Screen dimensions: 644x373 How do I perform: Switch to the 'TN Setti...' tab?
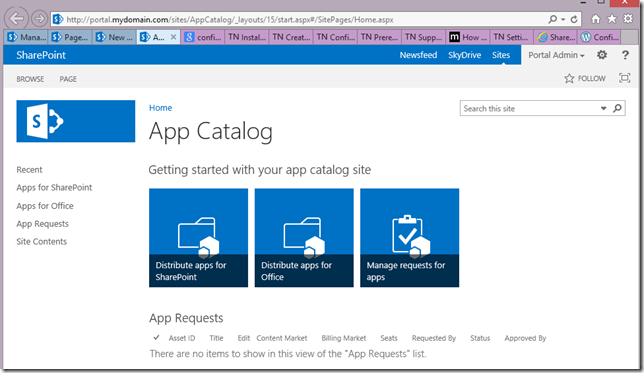pos(512,37)
